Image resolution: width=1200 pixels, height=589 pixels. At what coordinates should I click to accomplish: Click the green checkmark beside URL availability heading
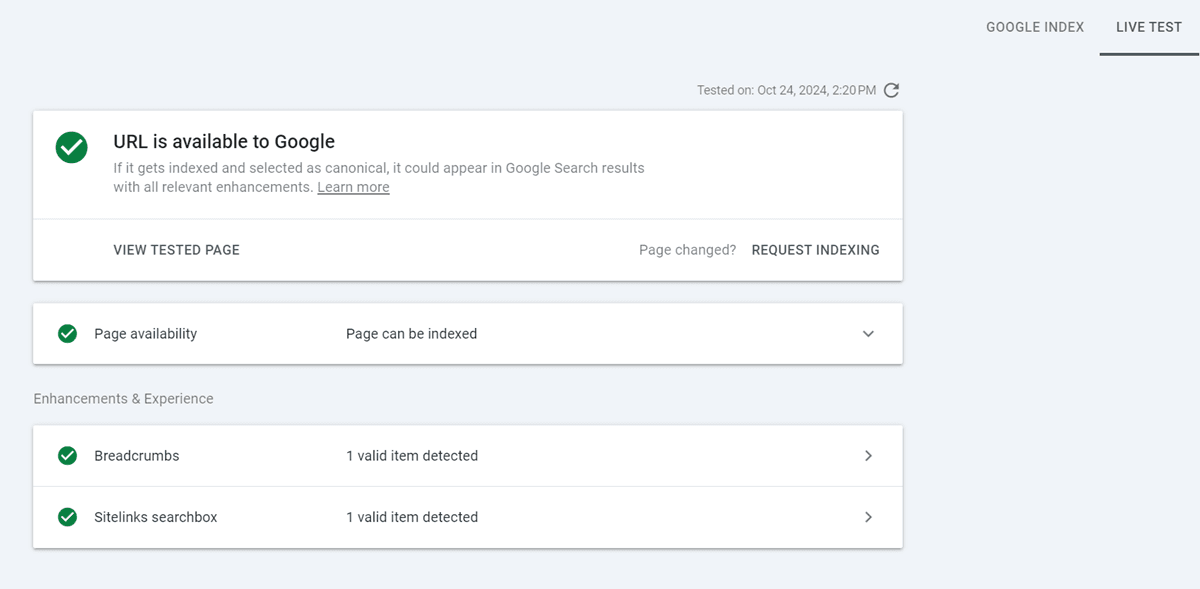click(x=71, y=147)
